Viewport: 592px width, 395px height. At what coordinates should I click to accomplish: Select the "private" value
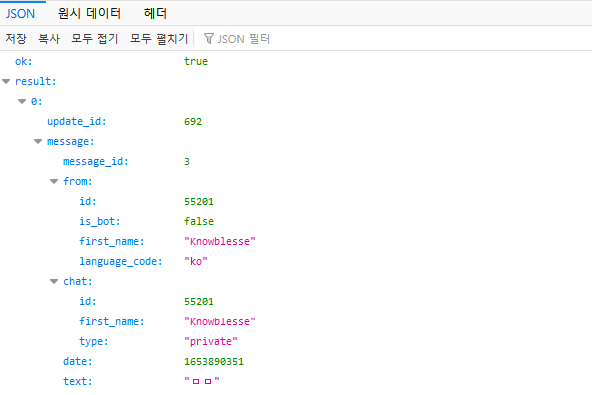211,342
